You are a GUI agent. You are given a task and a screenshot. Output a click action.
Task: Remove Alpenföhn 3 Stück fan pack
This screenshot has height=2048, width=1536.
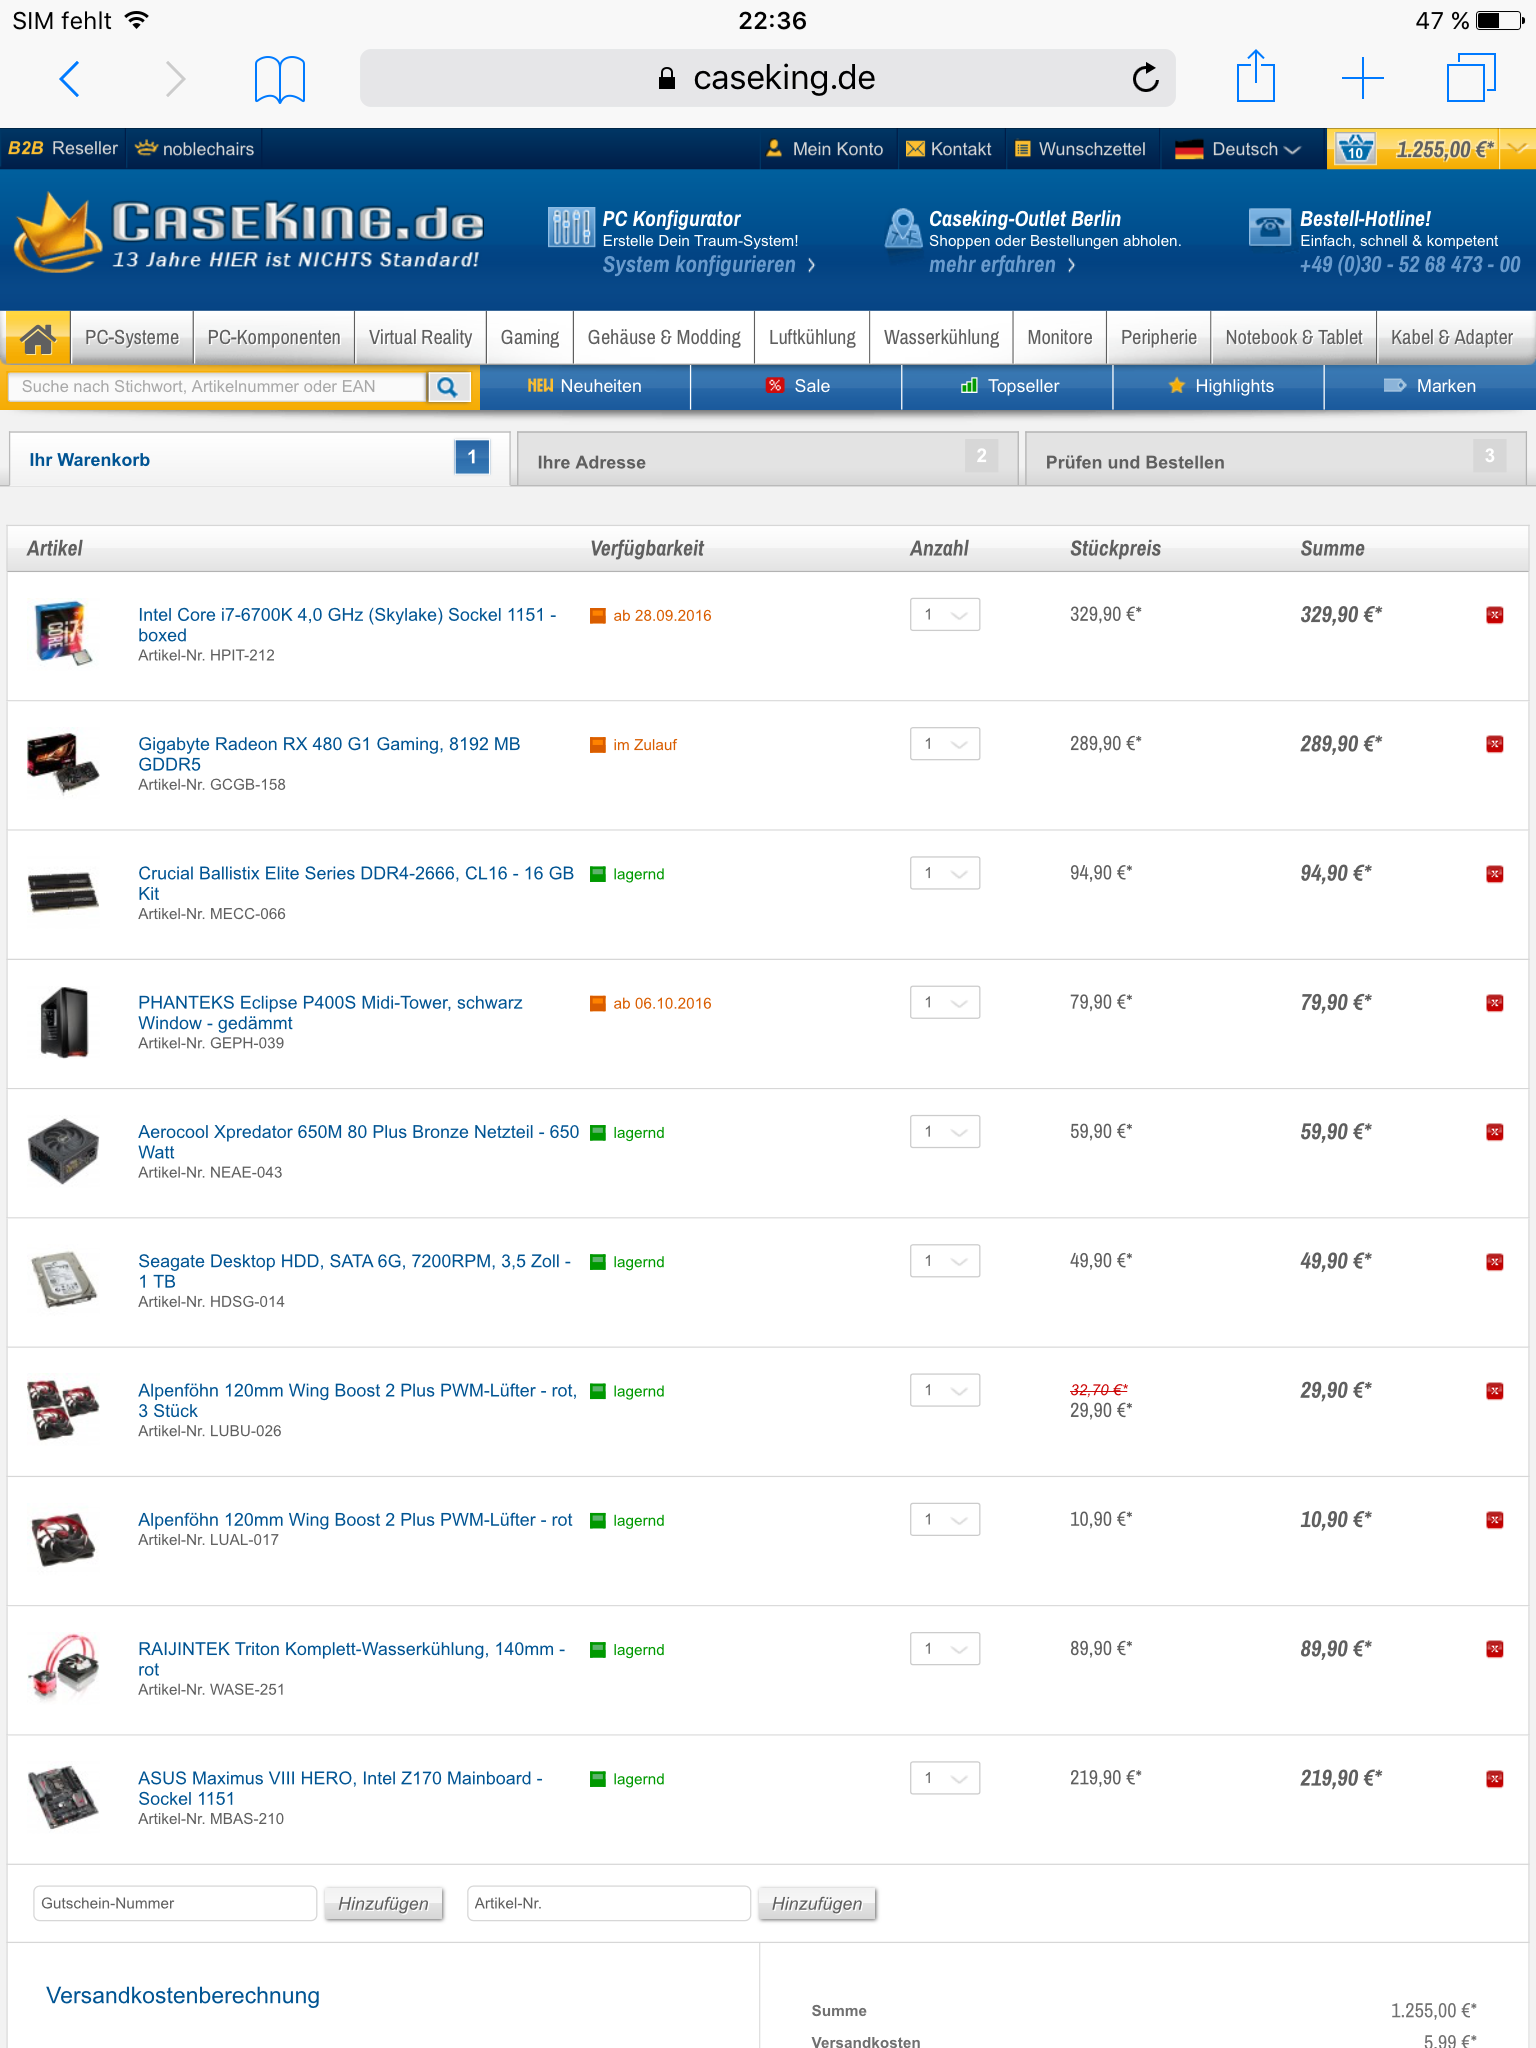[x=1495, y=1391]
